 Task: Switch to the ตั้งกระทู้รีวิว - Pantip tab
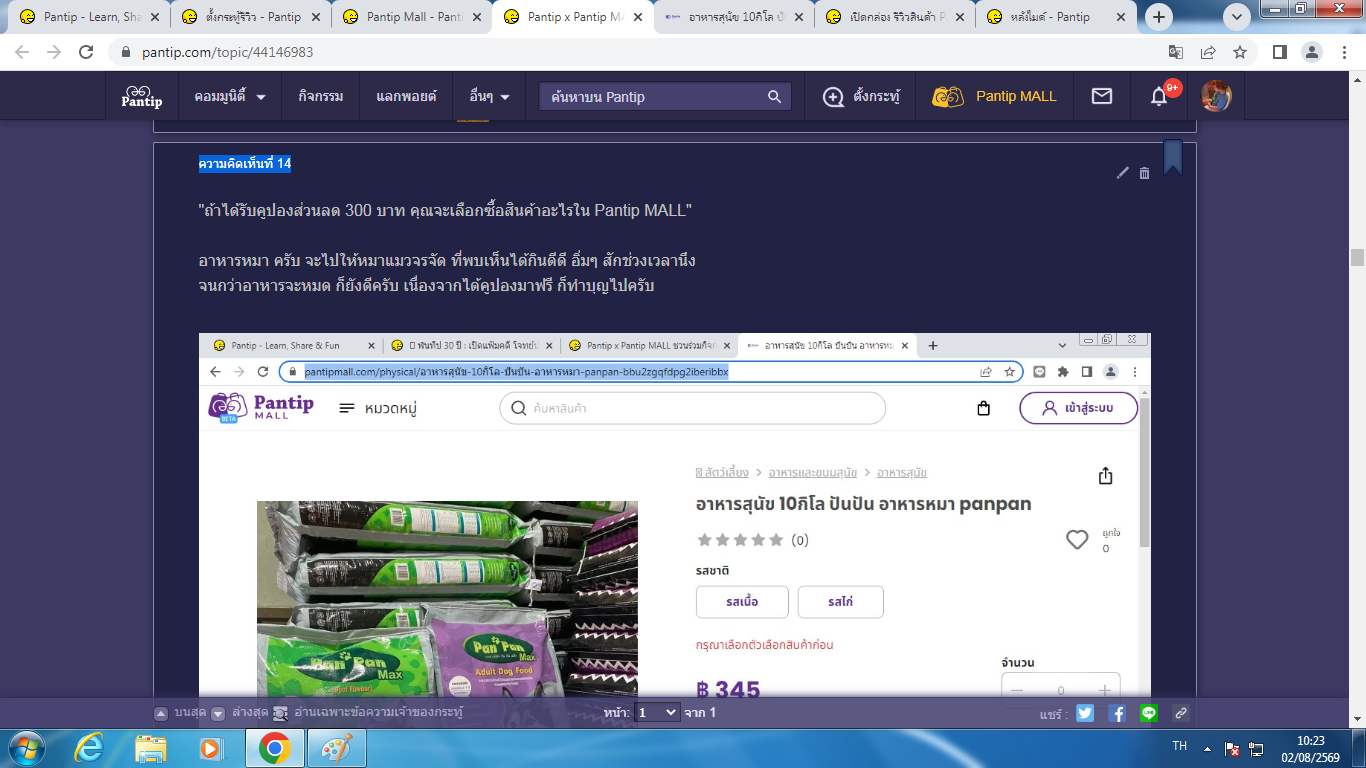pyautogui.click(x=249, y=17)
